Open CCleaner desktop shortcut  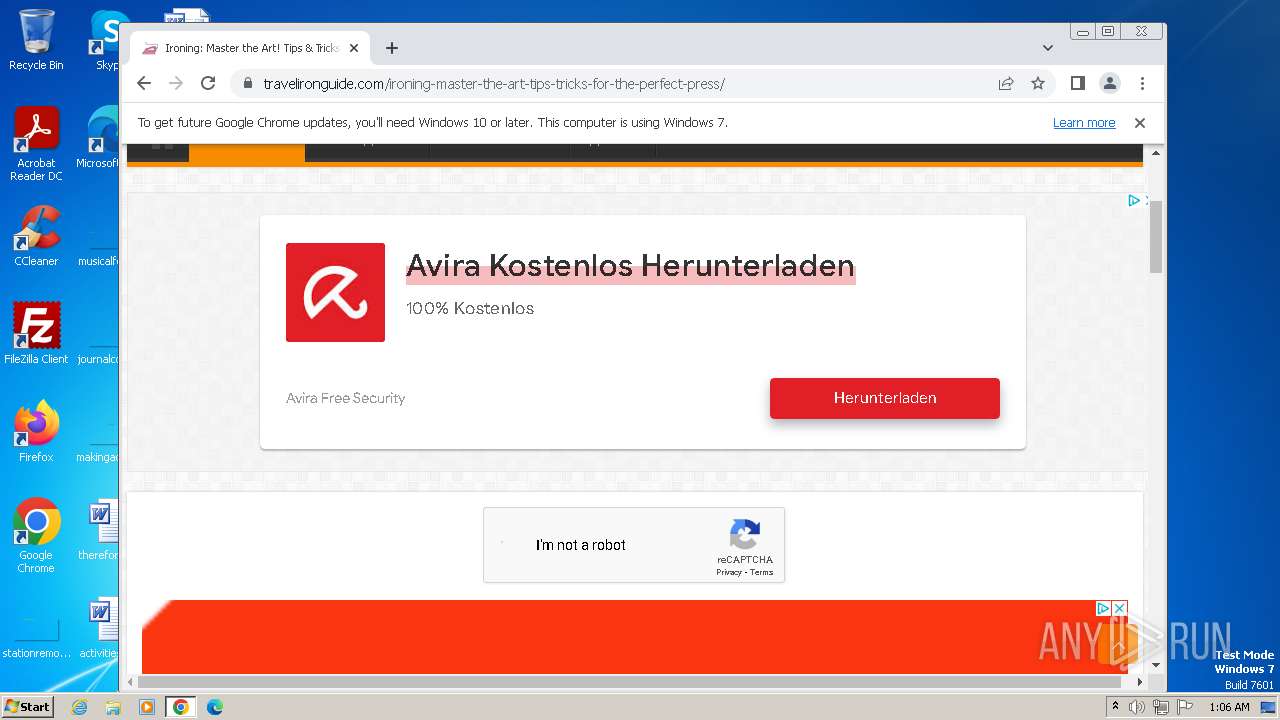pyautogui.click(x=36, y=236)
